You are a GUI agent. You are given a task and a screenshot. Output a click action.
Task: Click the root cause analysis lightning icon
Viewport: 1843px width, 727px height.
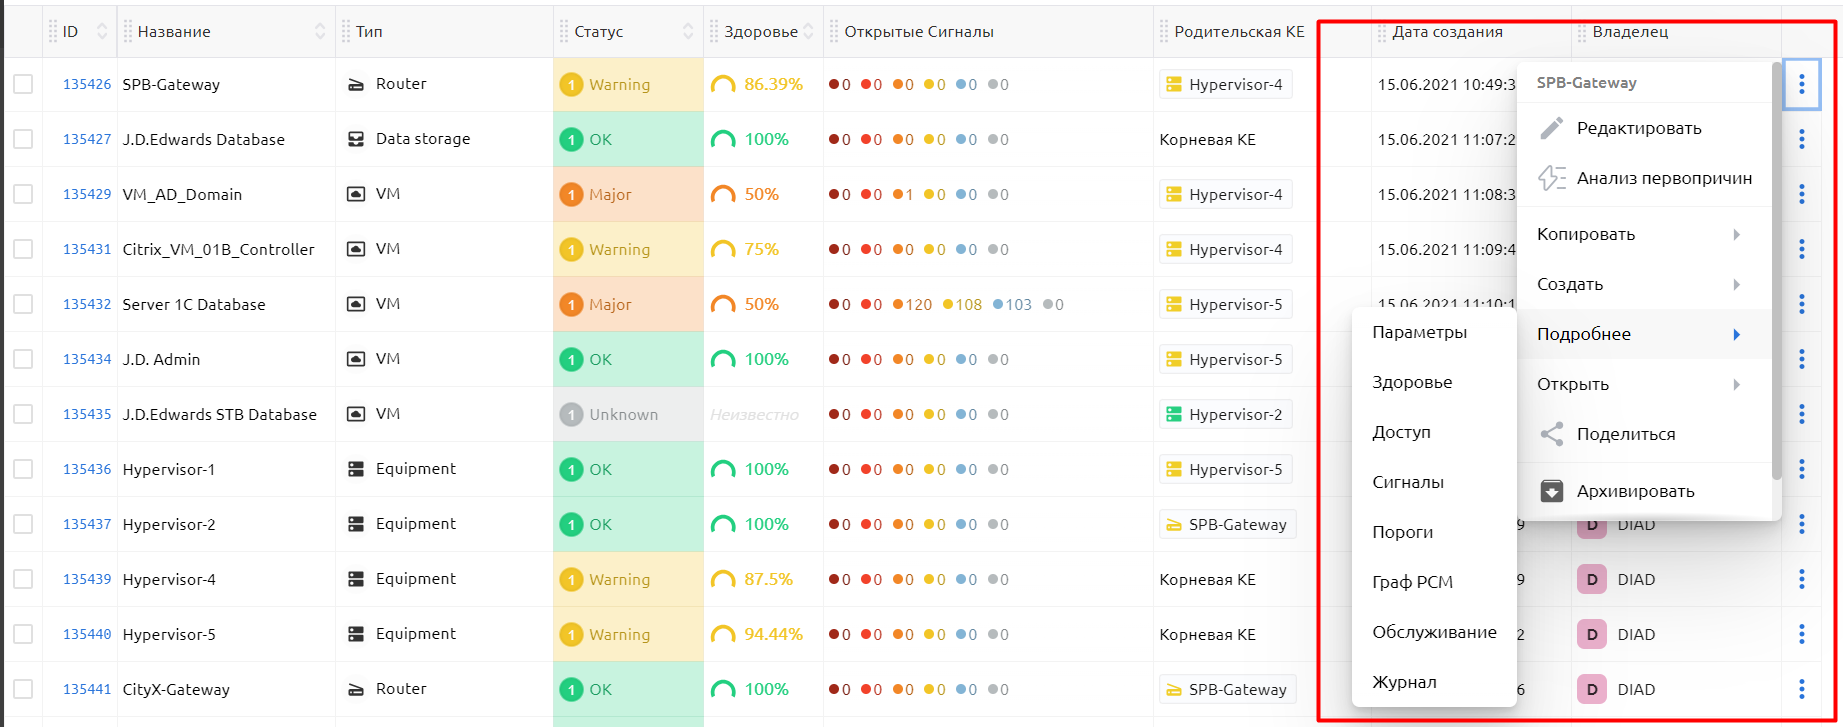coord(1551,178)
